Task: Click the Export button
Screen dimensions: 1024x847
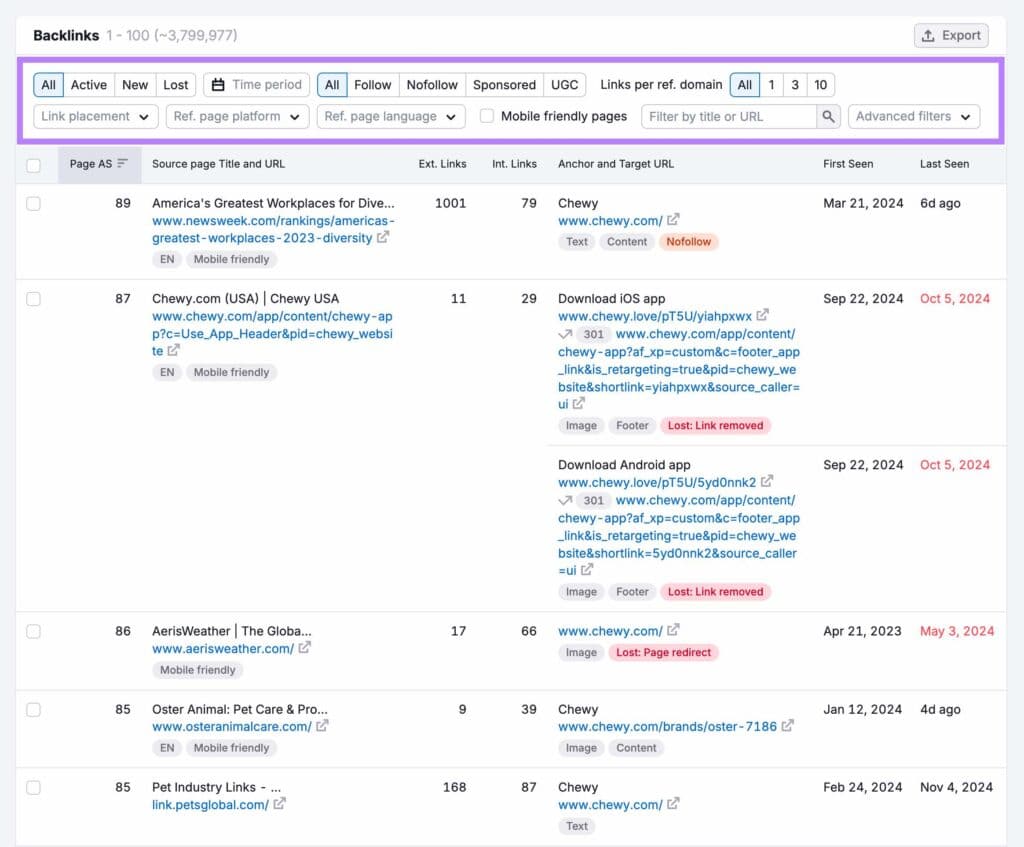Action: pos(950,35)
